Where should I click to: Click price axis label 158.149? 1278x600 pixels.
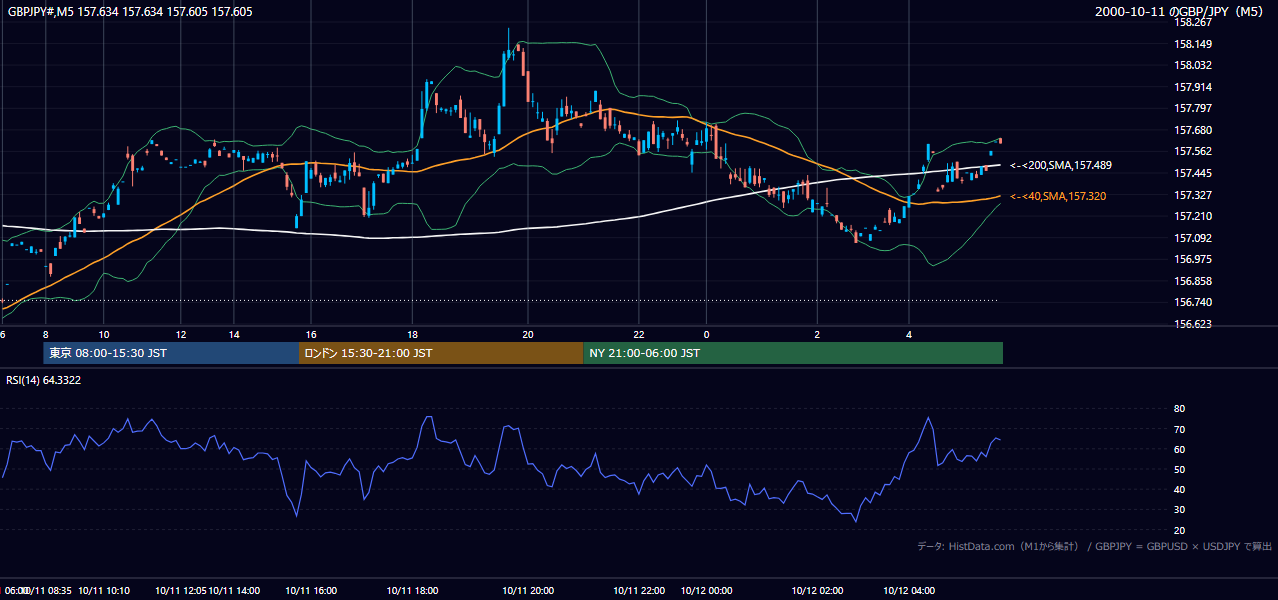1193,44
